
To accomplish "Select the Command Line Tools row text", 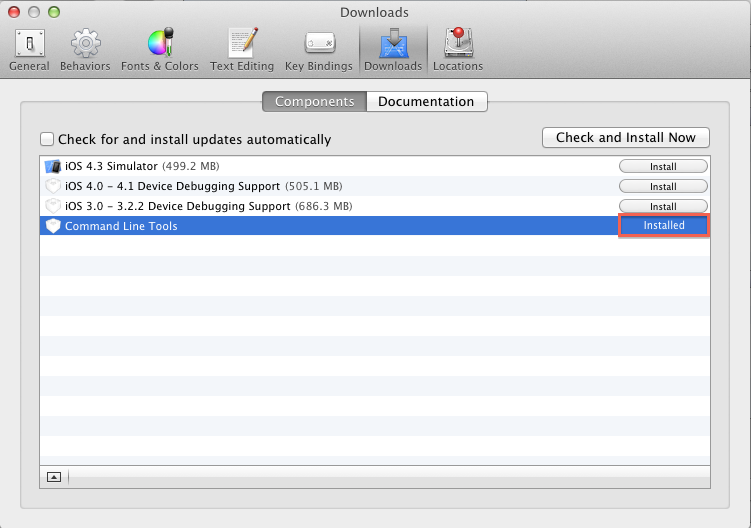I will coord(121,226).
